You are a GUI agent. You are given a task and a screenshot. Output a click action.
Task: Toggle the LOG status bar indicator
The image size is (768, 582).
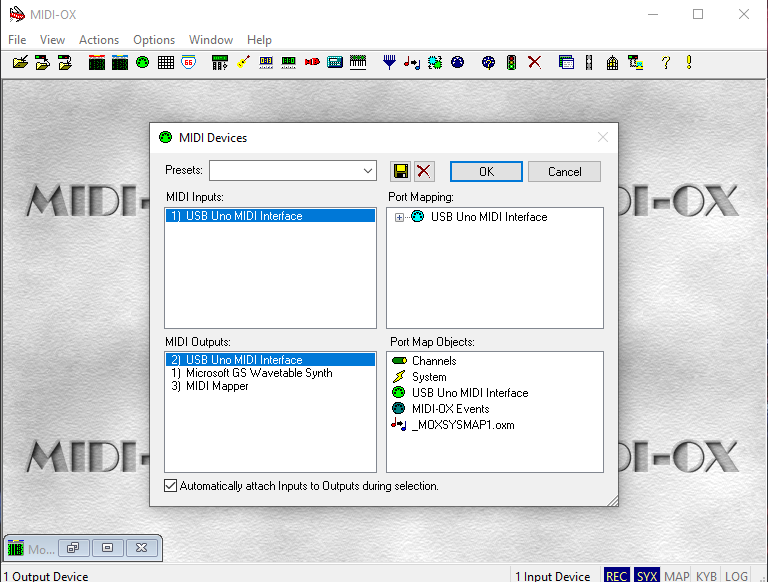736,576
